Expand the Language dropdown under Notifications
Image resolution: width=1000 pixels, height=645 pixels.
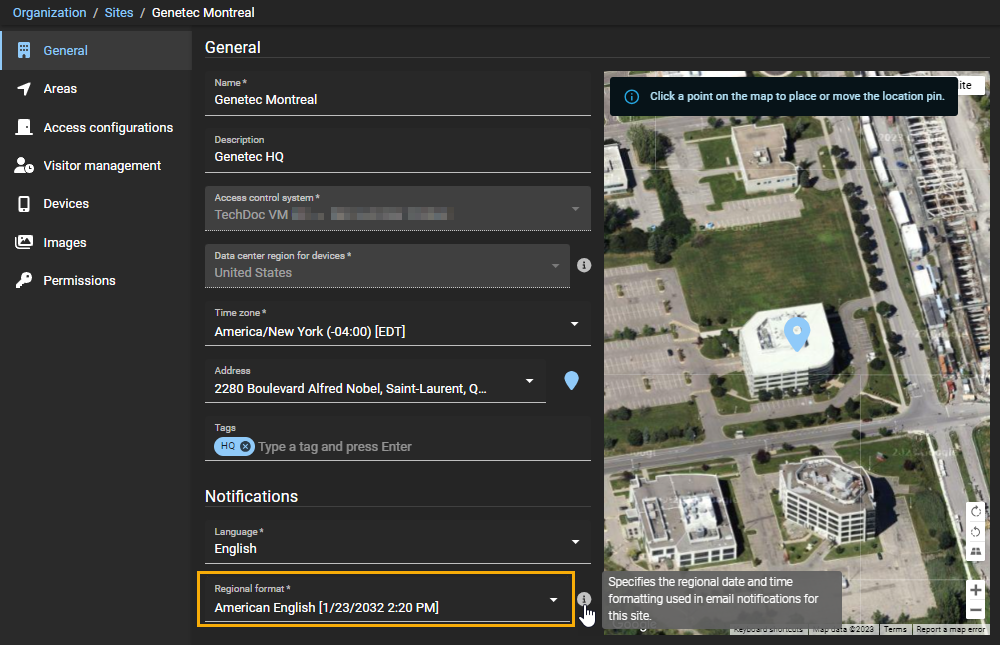pyautogui.click(x=575, y=542)
